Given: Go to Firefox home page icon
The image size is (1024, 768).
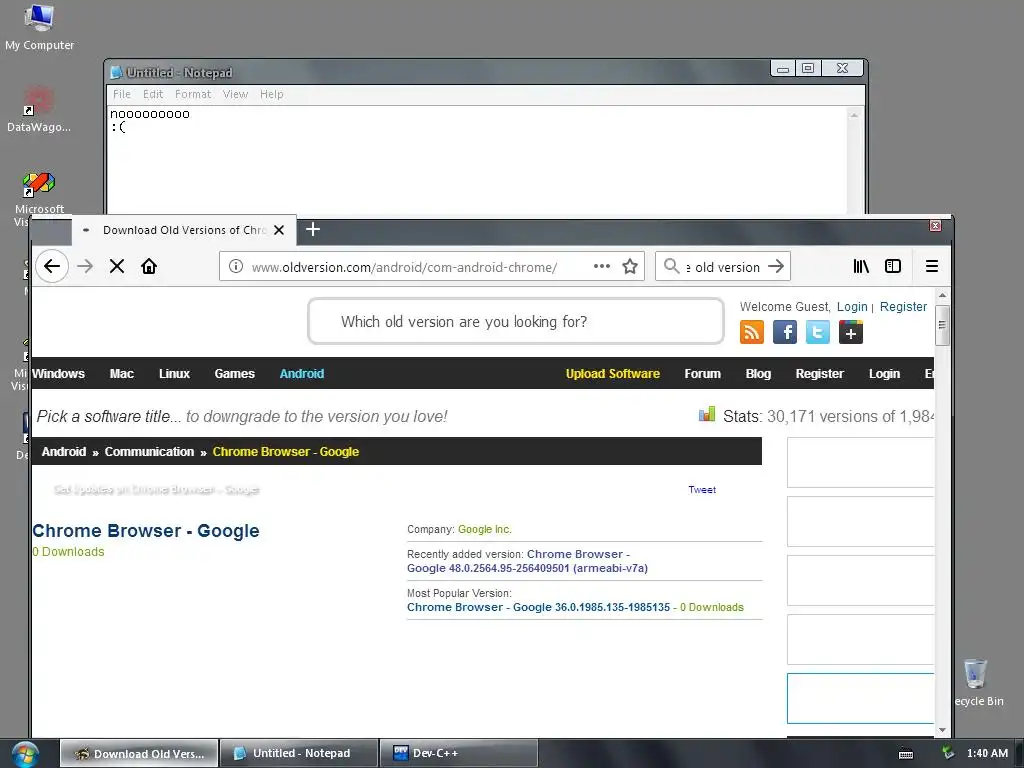Looking at the screenshot, I should (x=149, y=266).
